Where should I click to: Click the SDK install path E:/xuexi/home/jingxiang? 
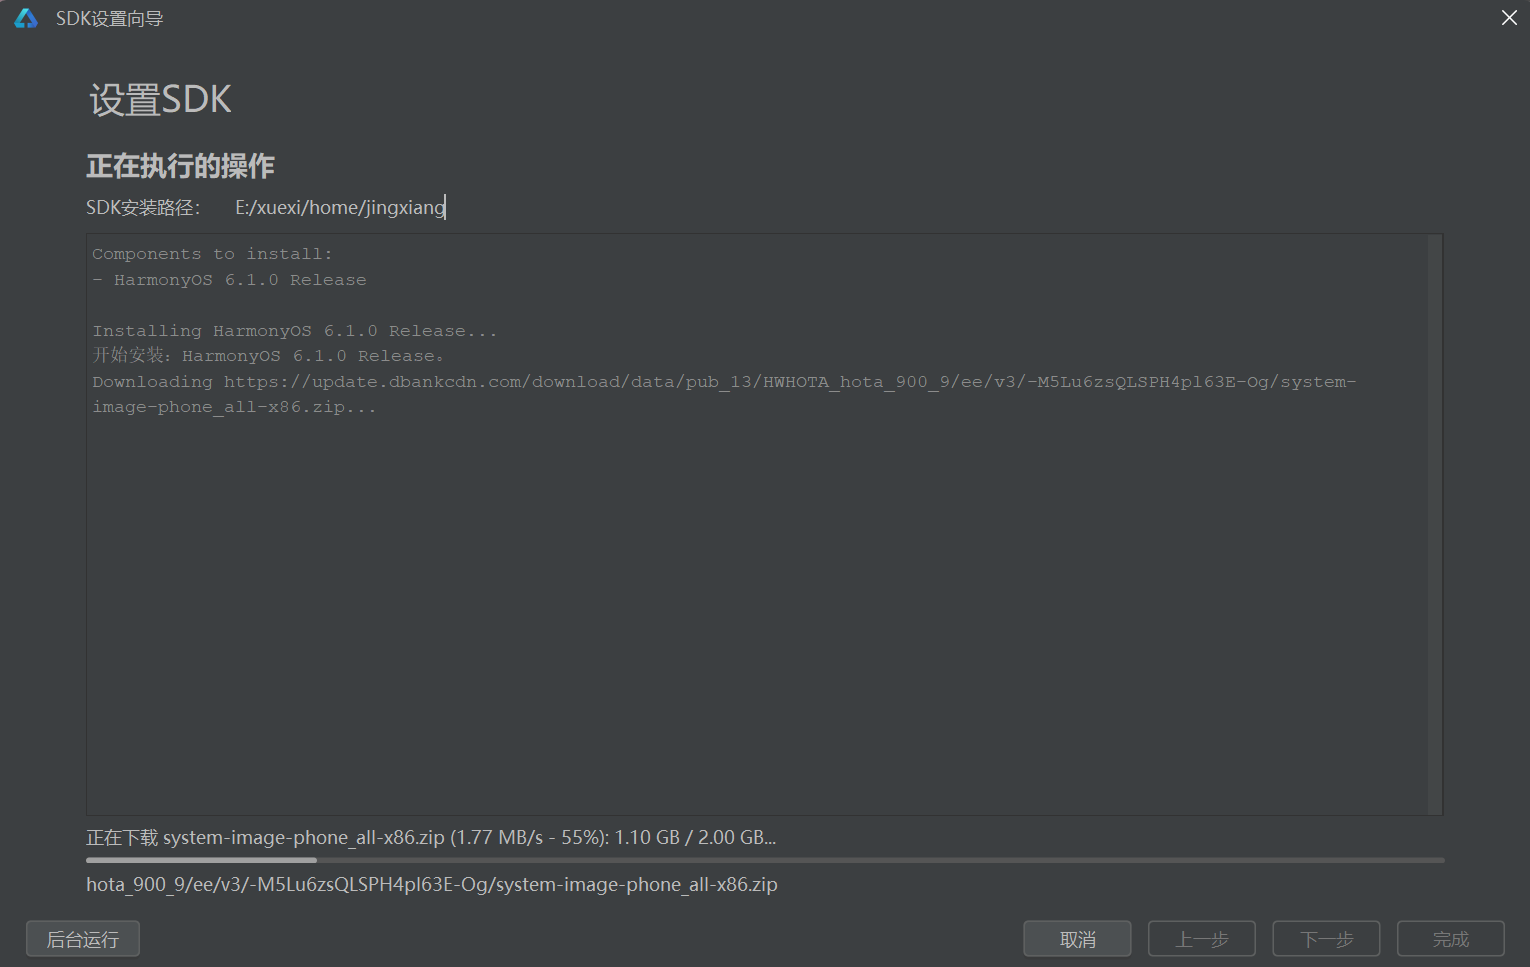point(341,207)
